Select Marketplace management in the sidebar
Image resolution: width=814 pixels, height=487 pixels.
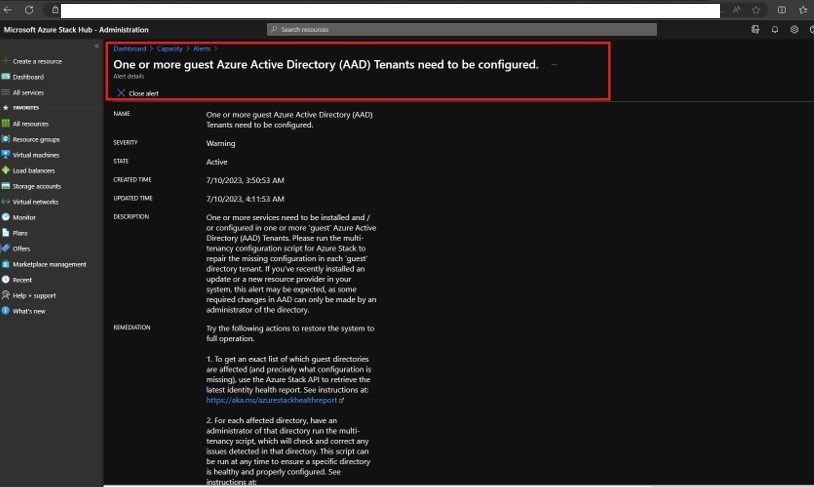49,264
